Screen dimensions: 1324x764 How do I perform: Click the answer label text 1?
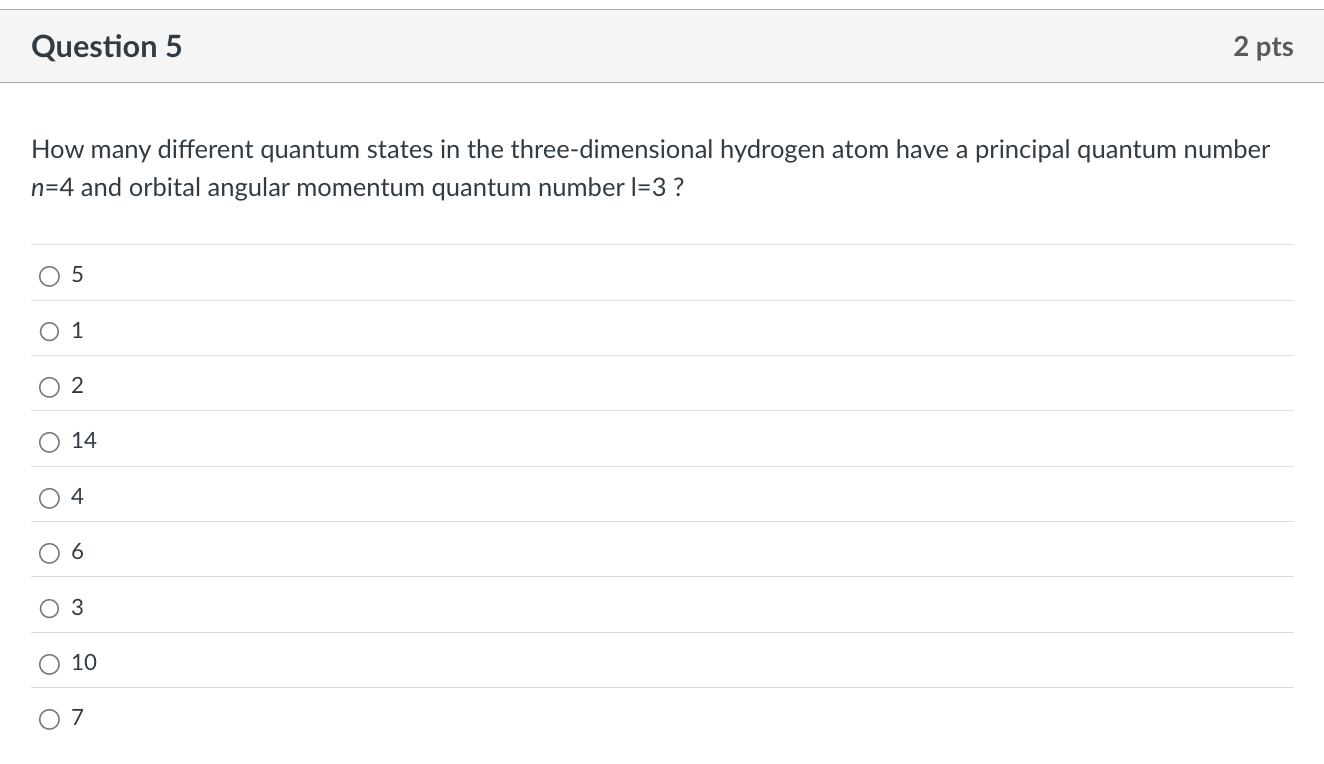tap(77, 331)
